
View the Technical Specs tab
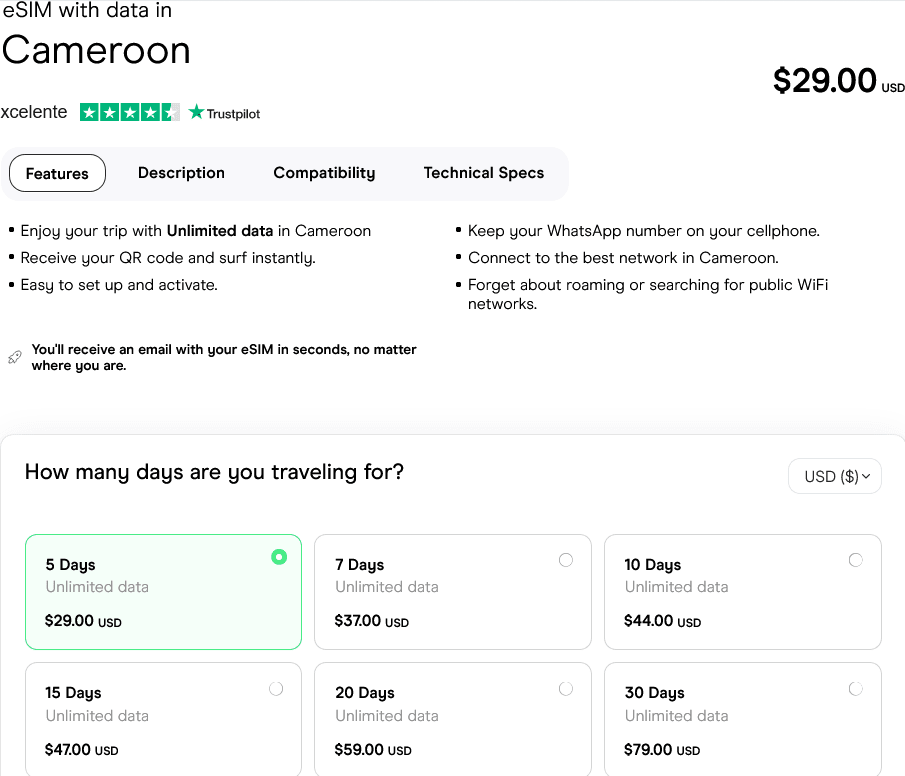coord(483,173)
